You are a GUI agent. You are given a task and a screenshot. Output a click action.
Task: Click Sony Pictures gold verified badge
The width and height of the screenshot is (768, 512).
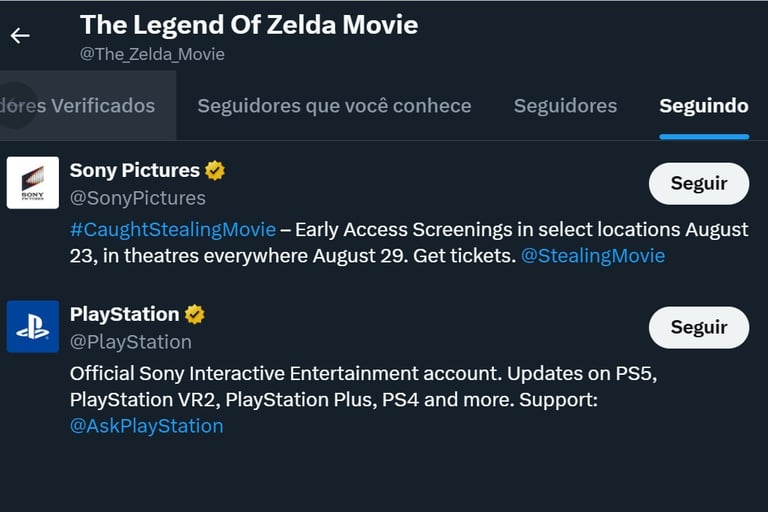pyautogui.click(x=215, y=171)
